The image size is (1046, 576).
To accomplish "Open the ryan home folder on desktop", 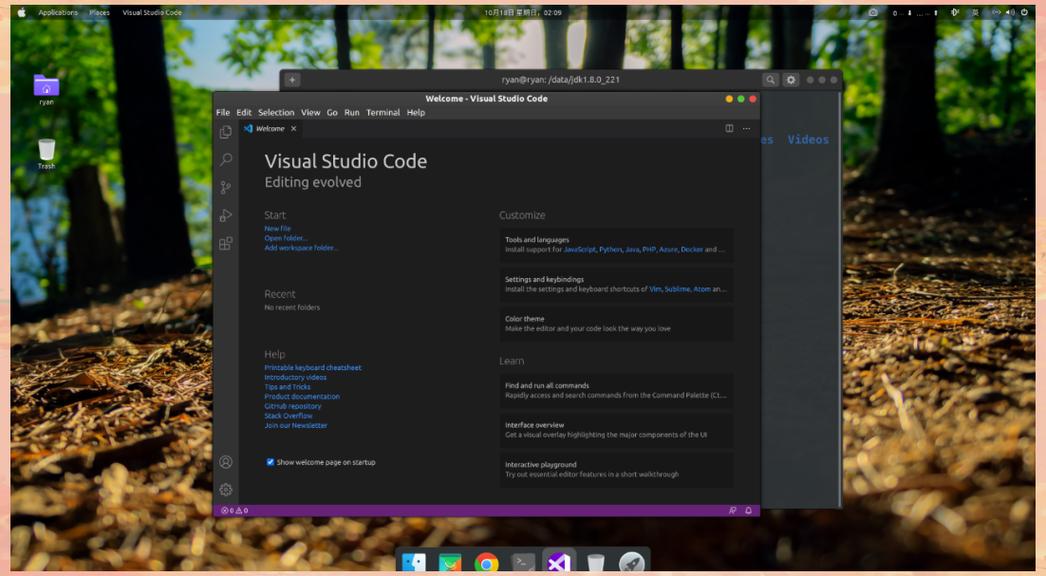I will 46,89.
